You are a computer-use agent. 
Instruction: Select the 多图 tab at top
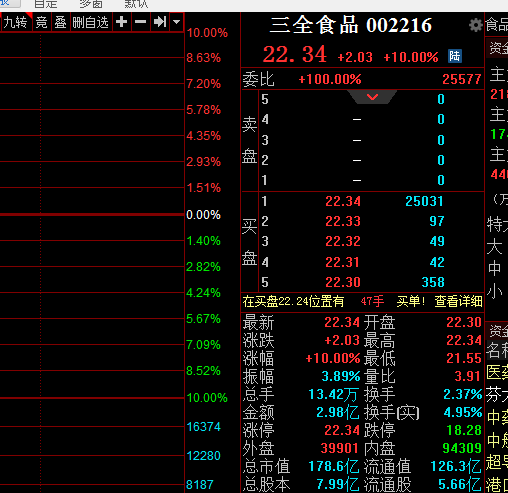(x=91, y=4)
